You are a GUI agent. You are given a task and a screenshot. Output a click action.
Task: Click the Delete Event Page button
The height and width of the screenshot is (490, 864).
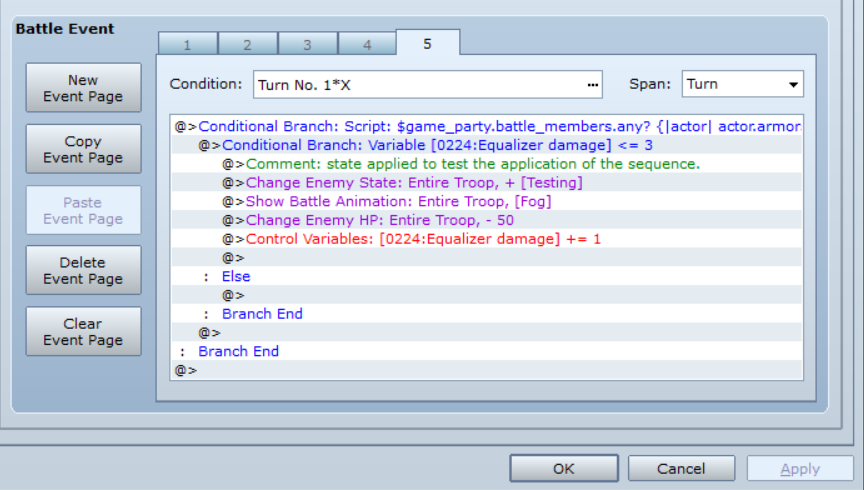tap(83, 271)
